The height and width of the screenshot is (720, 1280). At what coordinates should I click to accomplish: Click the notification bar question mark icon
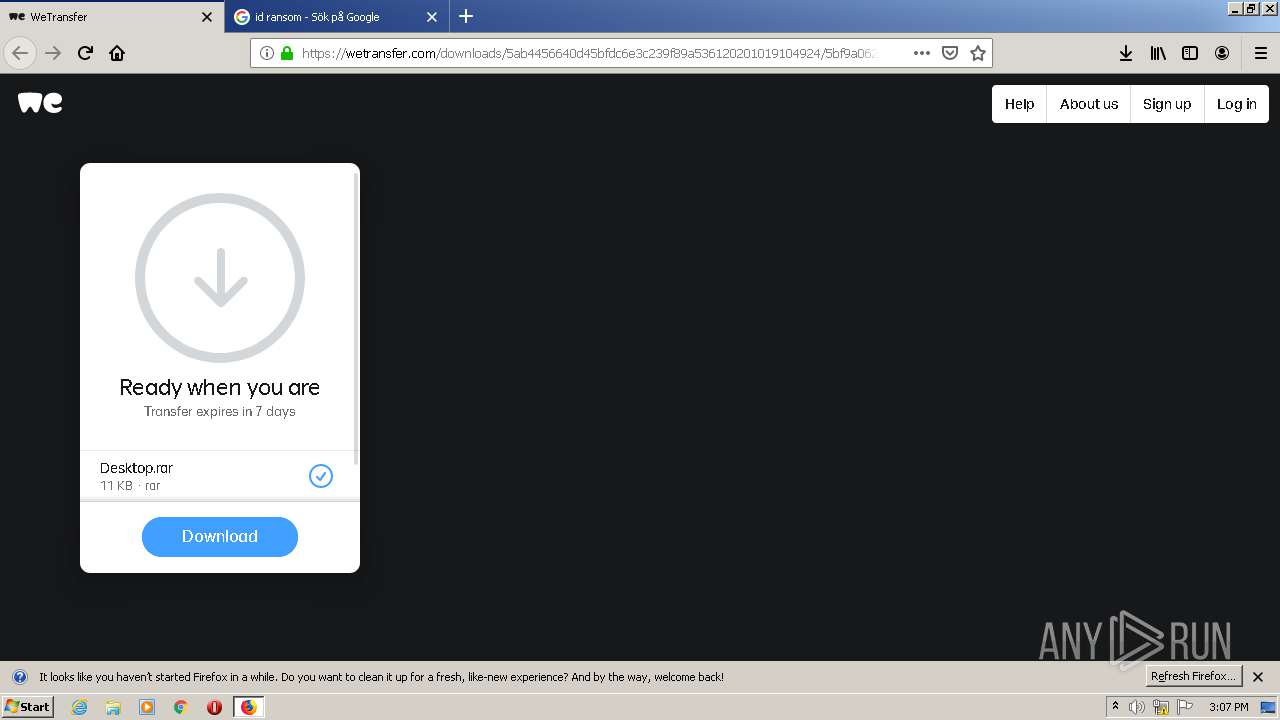(x=19, y=677)
